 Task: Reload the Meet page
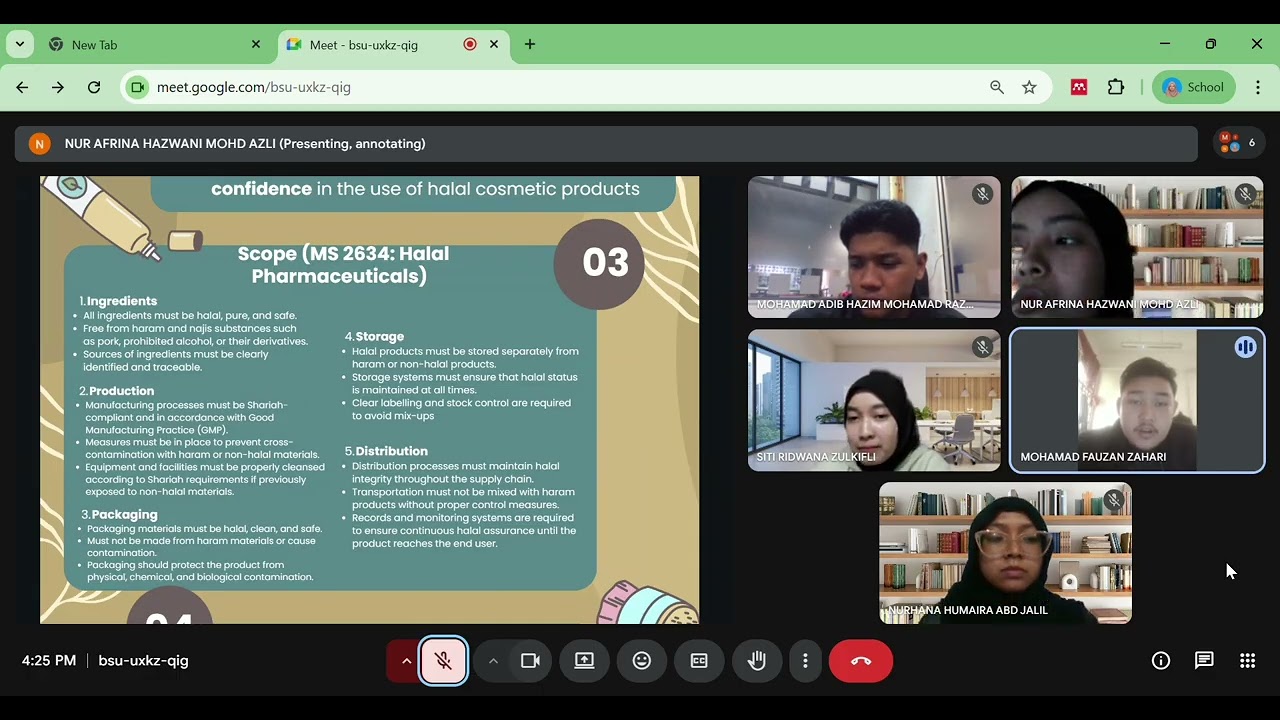(94, 88)
